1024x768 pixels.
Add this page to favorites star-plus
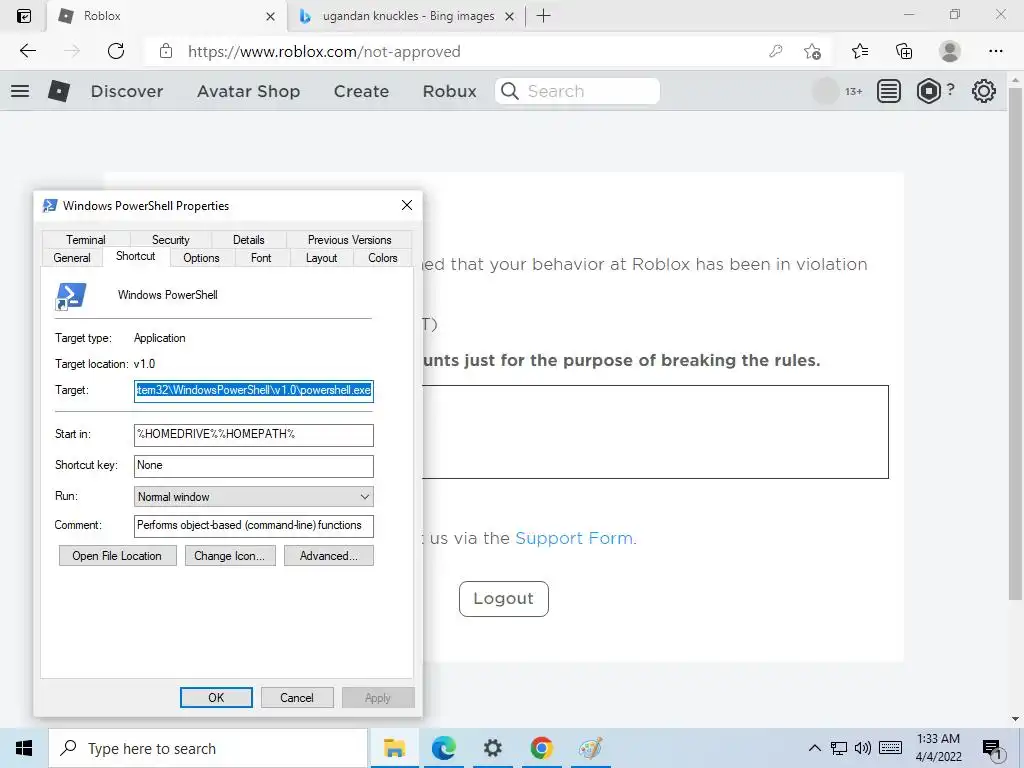pyautogui.click(x=812, y=51)
